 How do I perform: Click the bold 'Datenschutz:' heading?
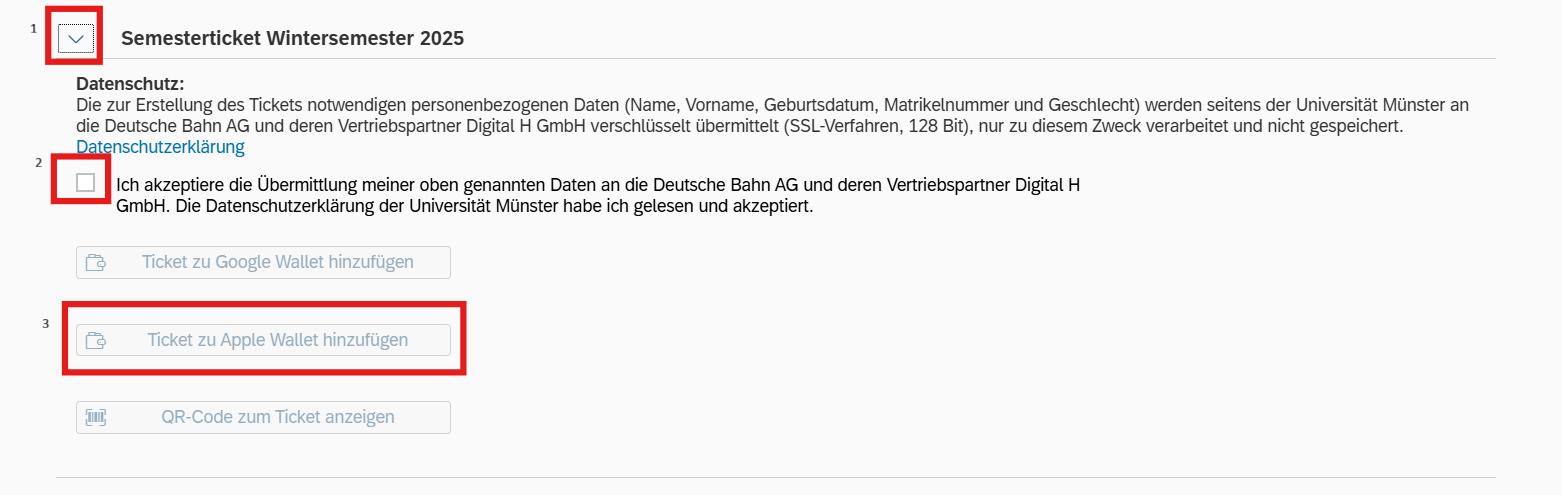tap(130, 84)
